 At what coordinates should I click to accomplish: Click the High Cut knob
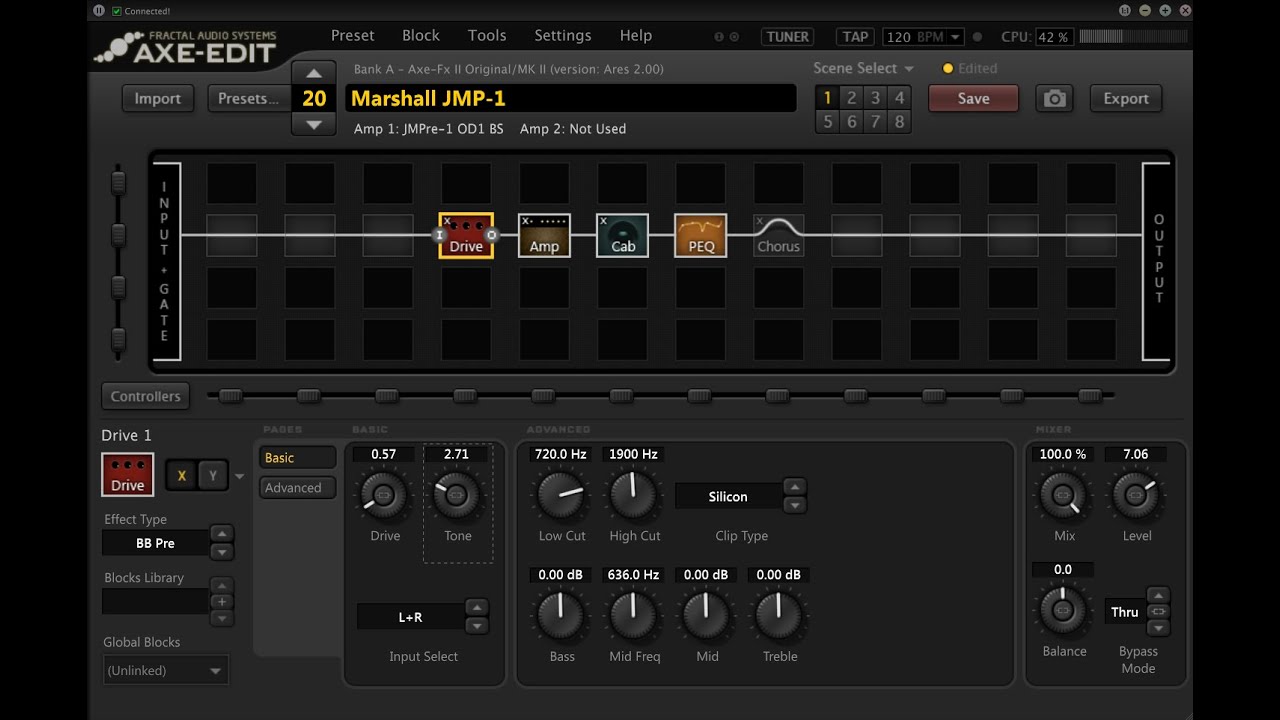click(x=634, y=494)
